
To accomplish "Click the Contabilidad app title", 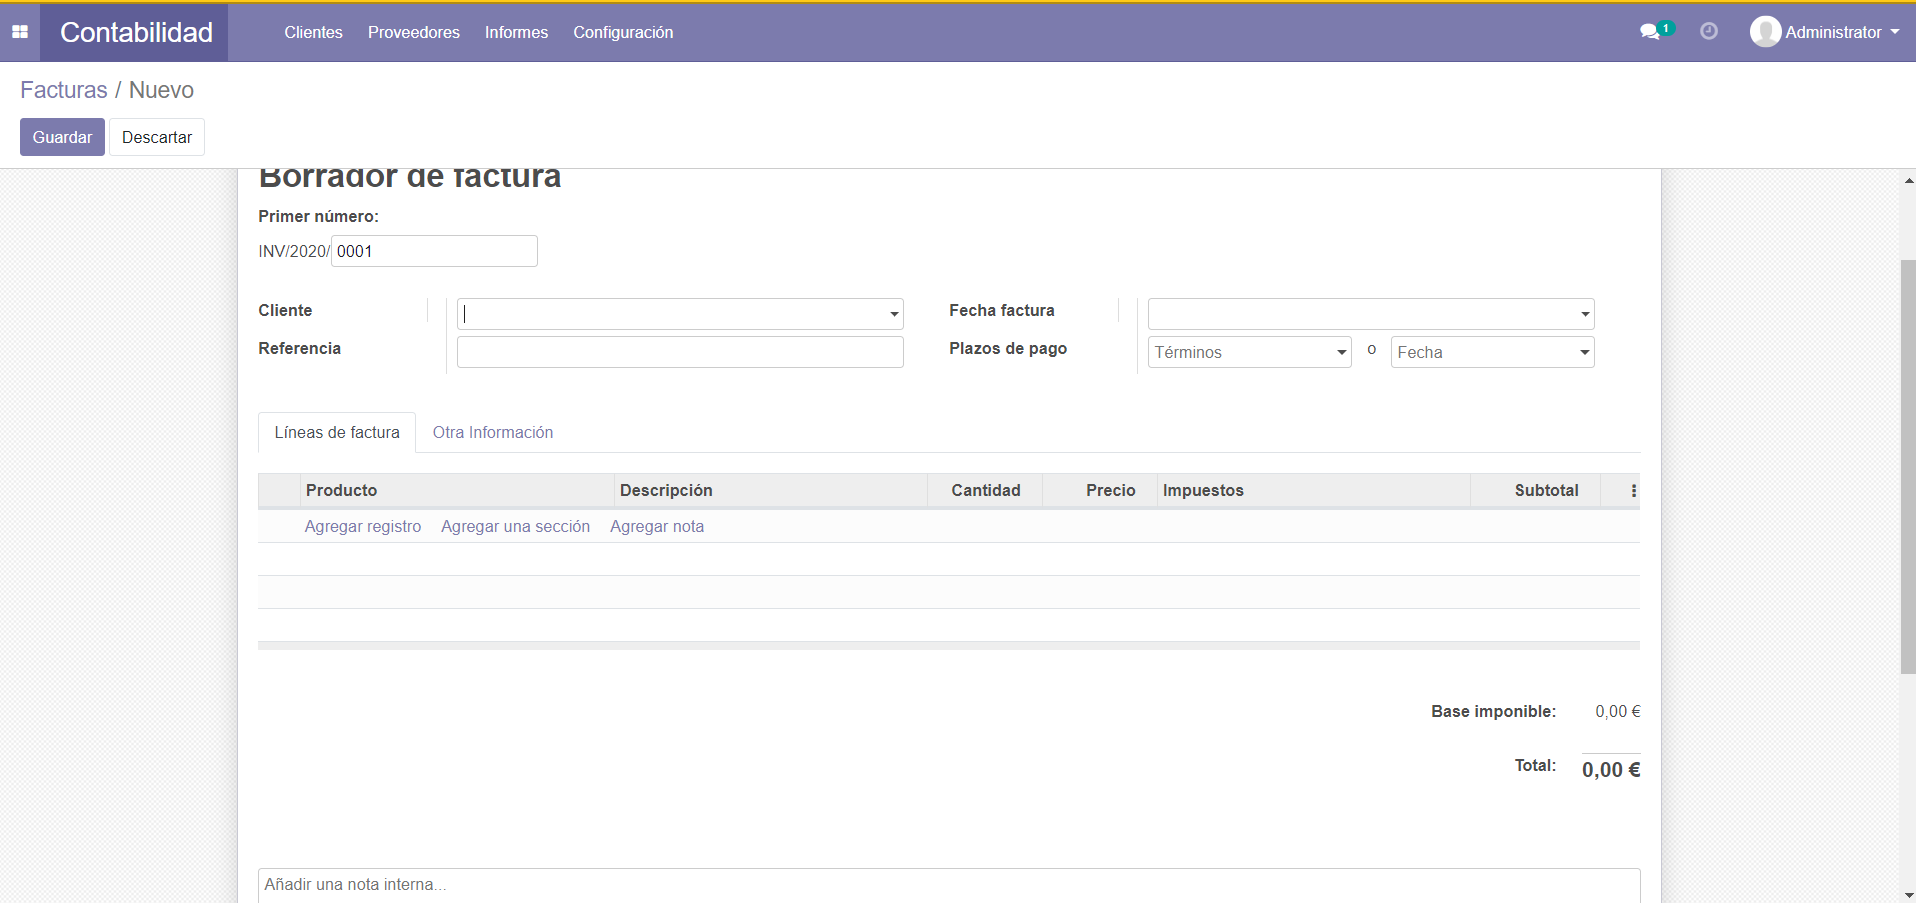I will click(x=136, y=32).
